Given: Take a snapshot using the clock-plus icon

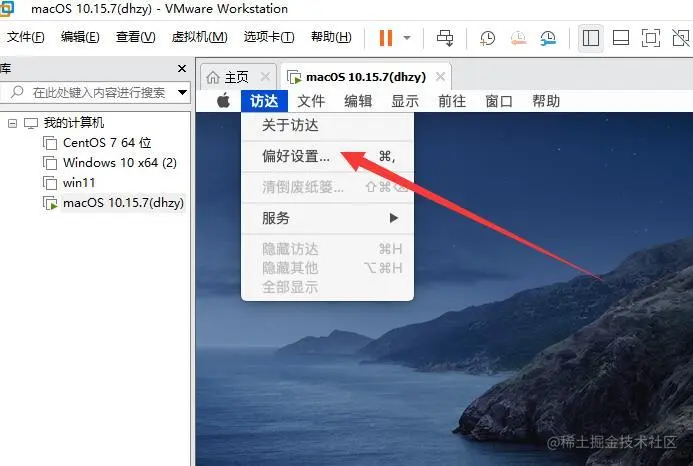Looking at the screenshot, I should pos(487,38).
